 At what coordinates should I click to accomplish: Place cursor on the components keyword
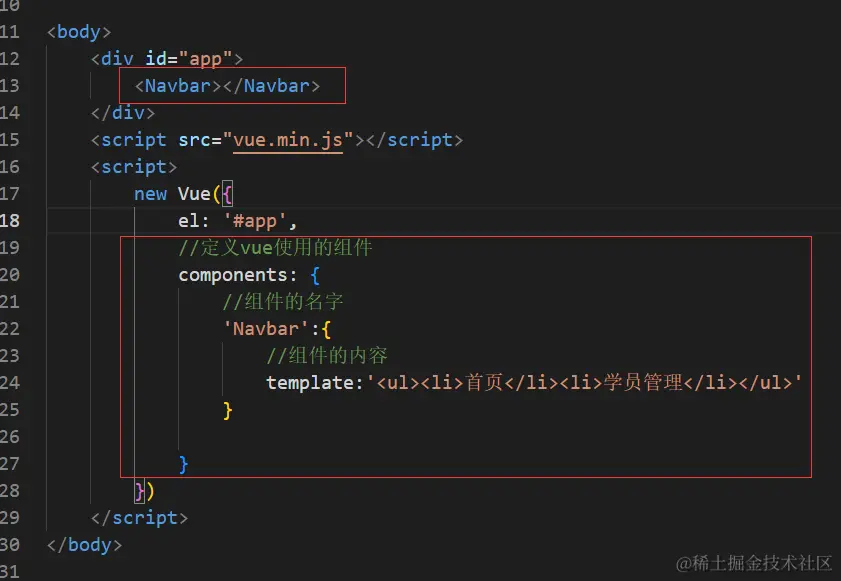coord(233,275)
